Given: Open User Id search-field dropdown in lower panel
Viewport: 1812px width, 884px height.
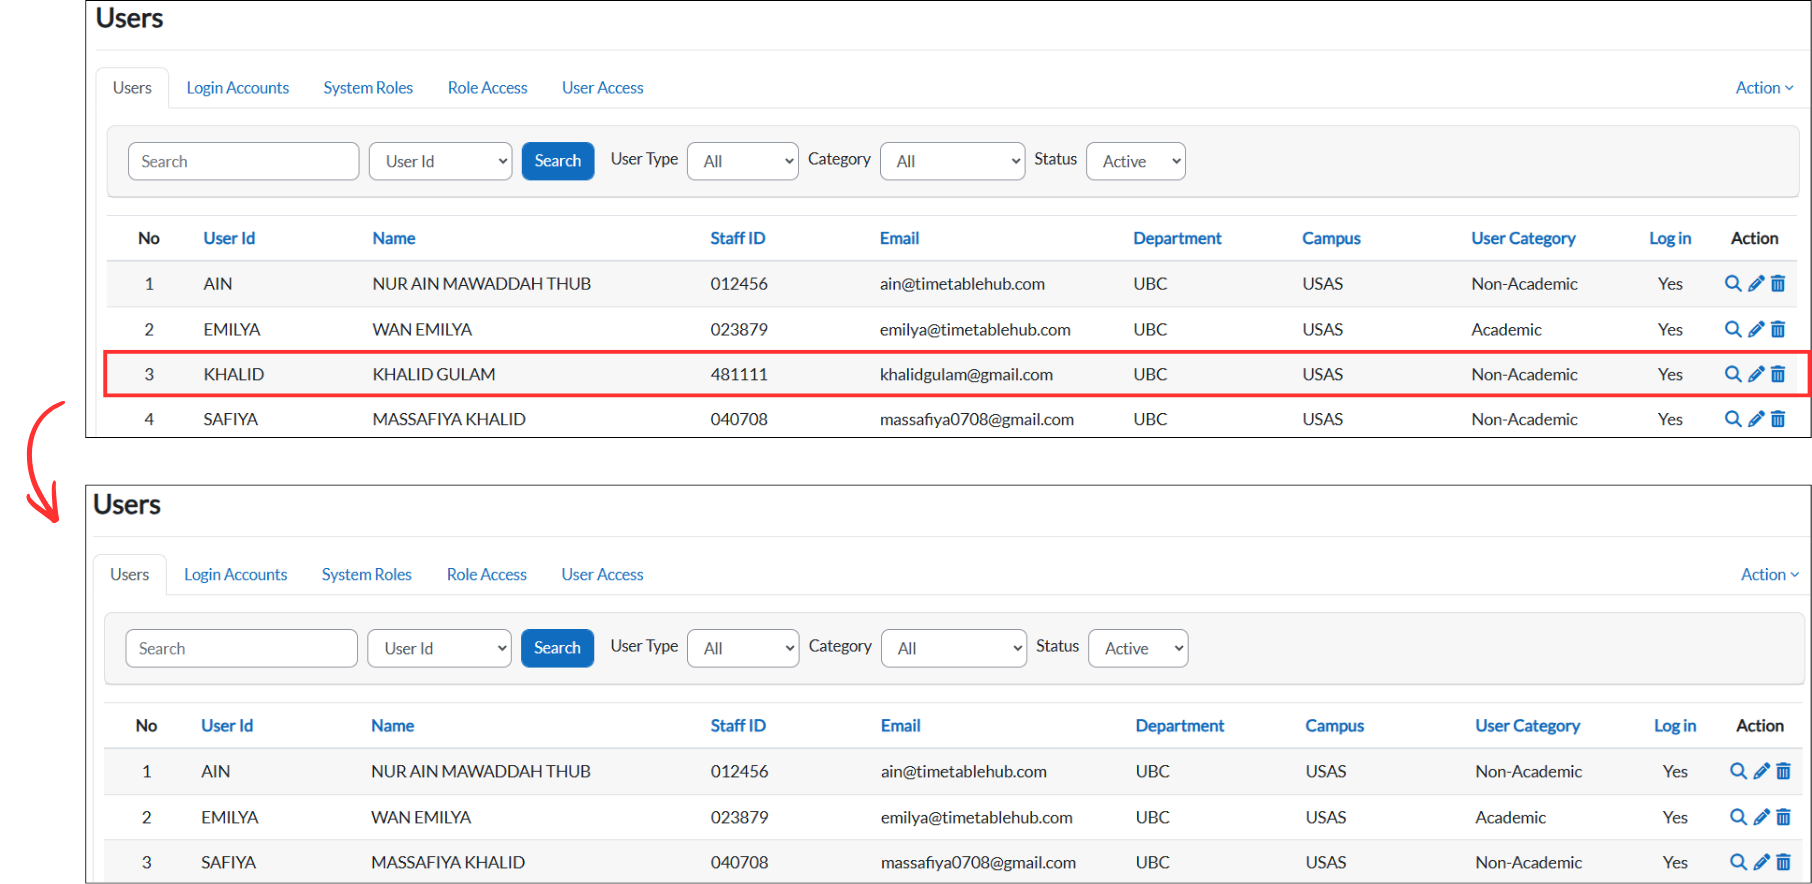Looking at the screenshot, I should tap(439, 648).
